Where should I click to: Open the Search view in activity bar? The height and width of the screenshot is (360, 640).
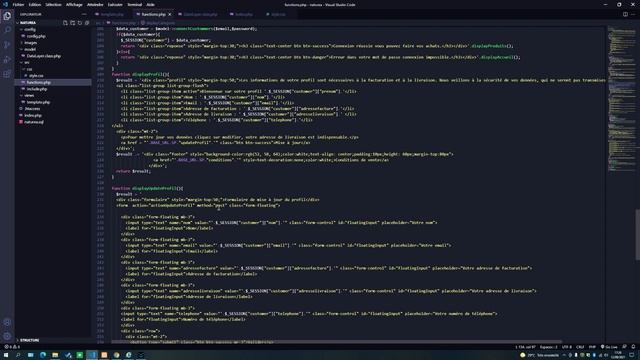point(7,30)
